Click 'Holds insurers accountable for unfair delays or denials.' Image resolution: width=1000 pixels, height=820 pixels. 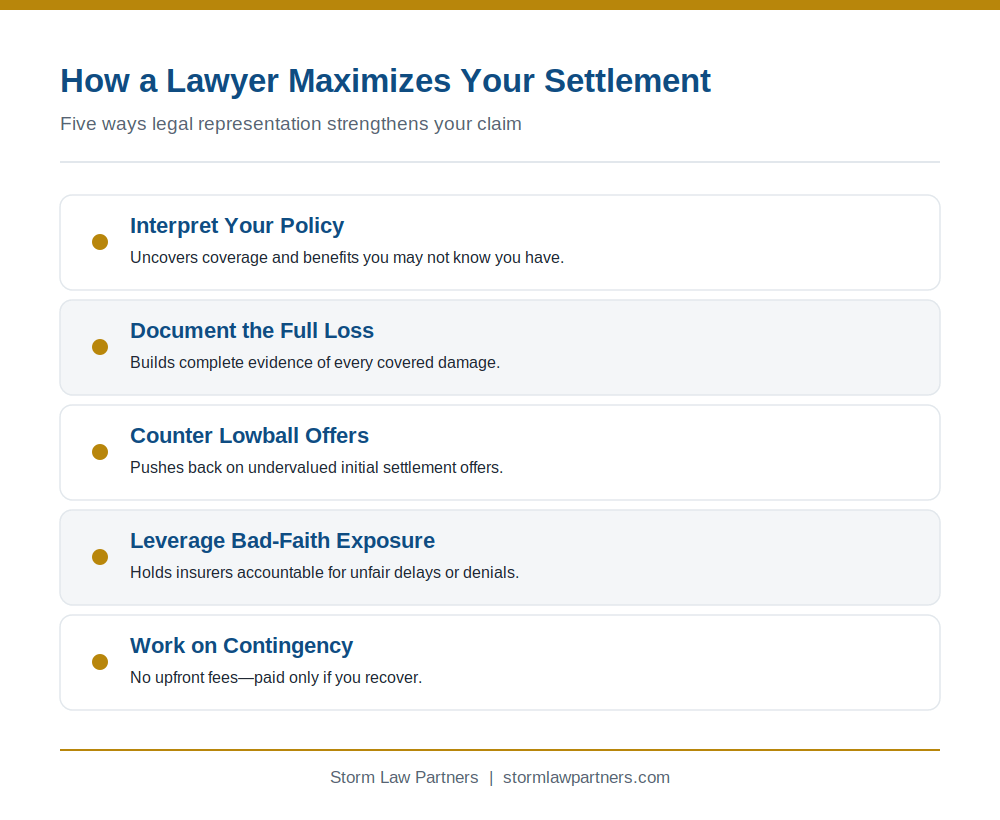tap(325, 573)
